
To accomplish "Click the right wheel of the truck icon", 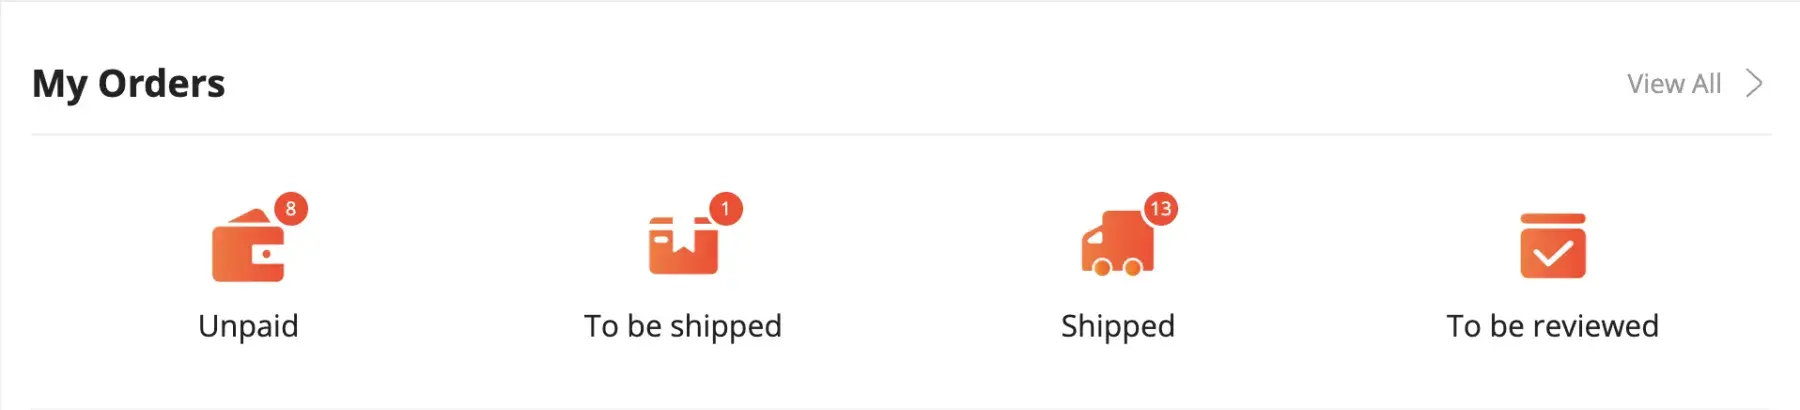I will [x=1133, y=267].
